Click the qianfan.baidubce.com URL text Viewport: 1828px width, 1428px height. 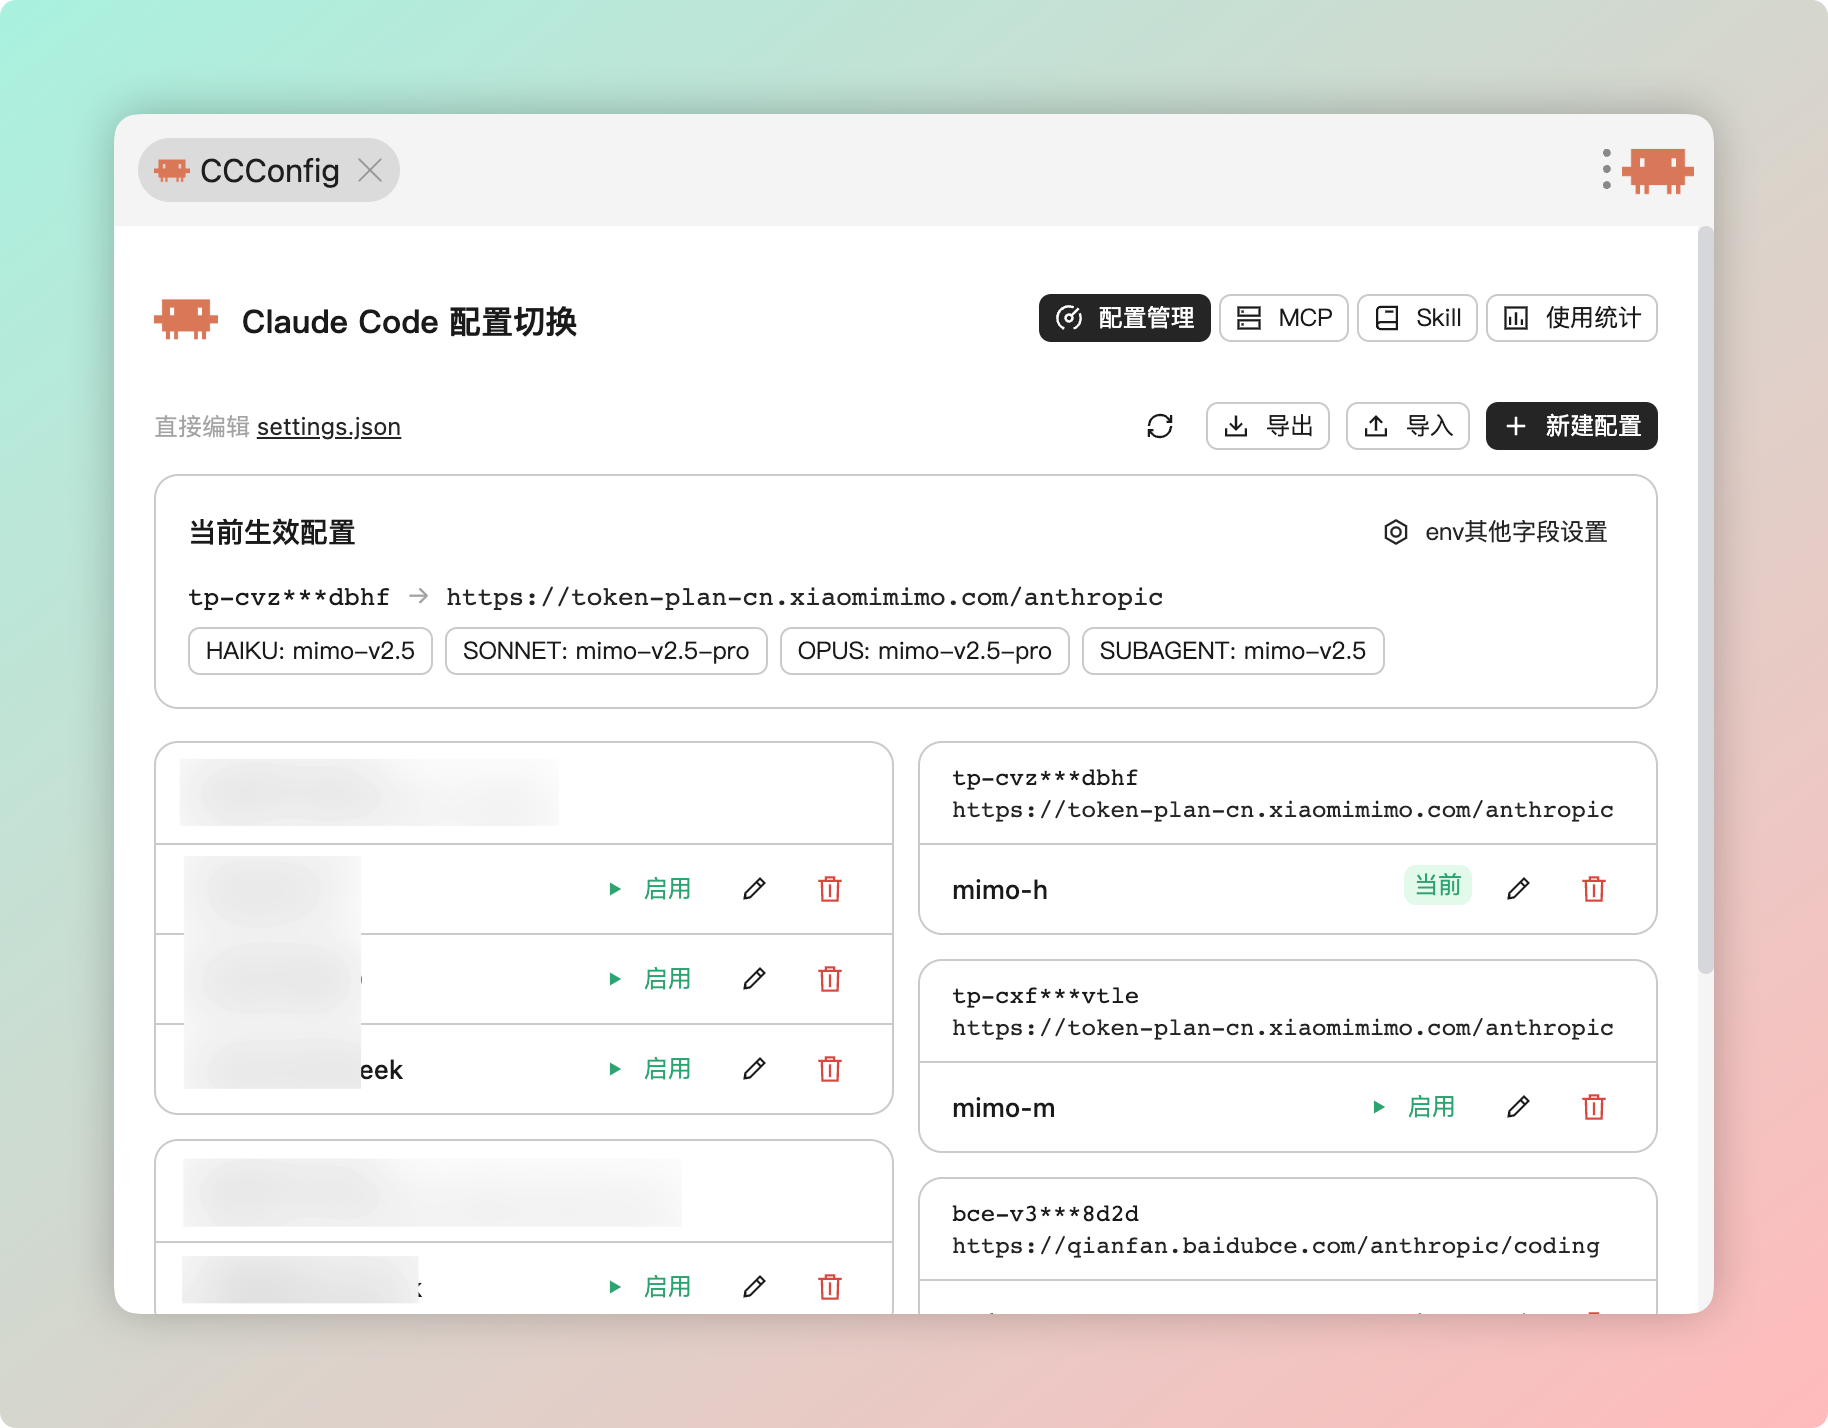(1276, 1246)
